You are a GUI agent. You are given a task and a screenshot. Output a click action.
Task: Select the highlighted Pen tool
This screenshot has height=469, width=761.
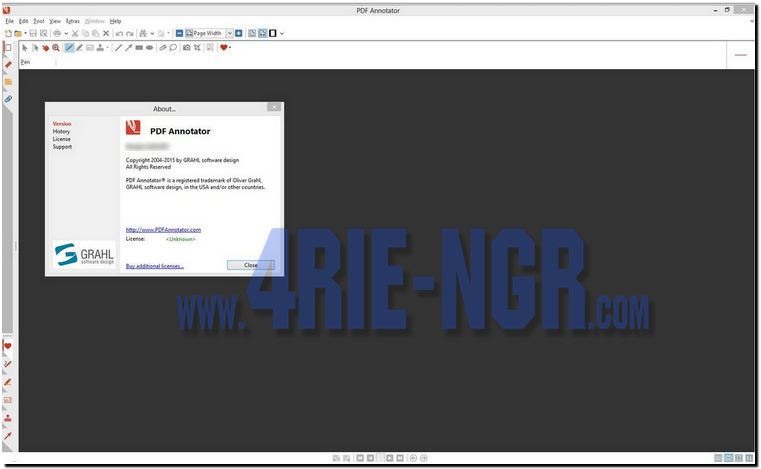[69, 48]
